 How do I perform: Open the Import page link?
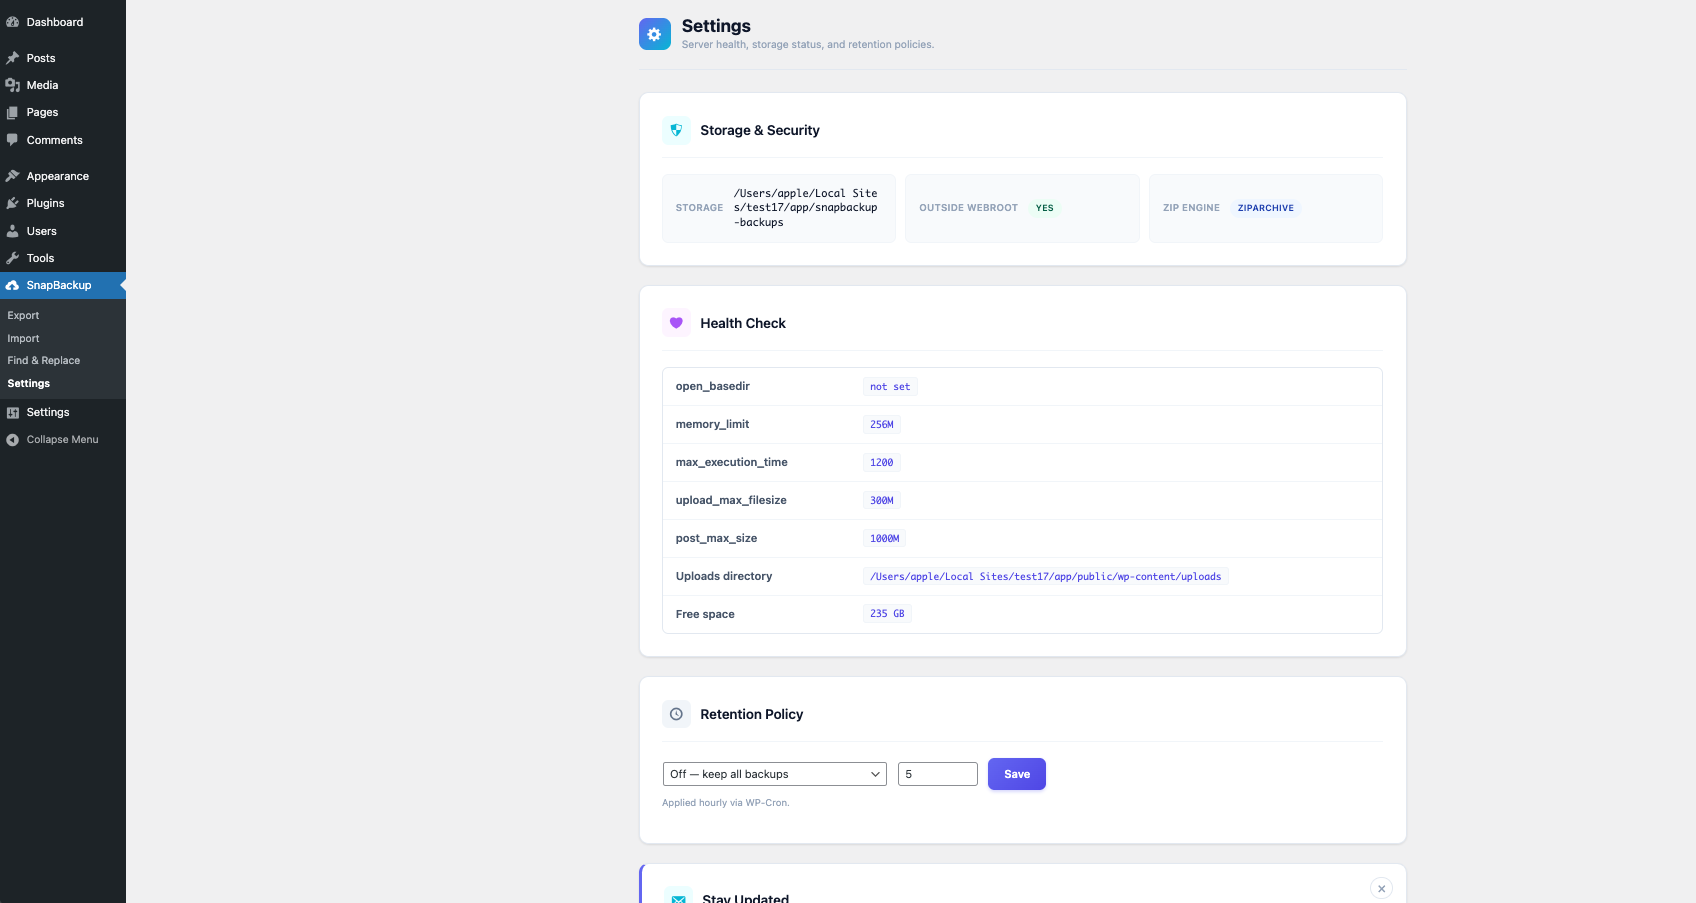(23, 338)
